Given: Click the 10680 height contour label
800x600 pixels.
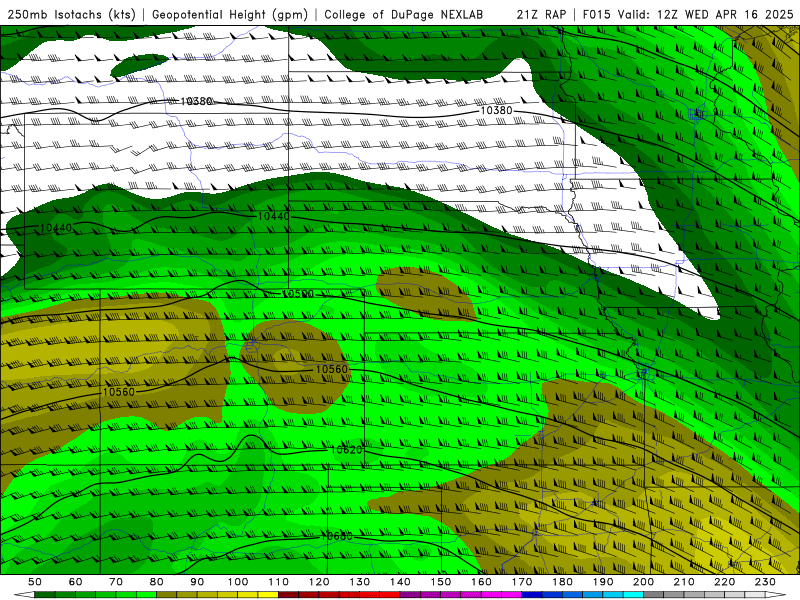Looking at the screenshot, I should tap(336, 536).
